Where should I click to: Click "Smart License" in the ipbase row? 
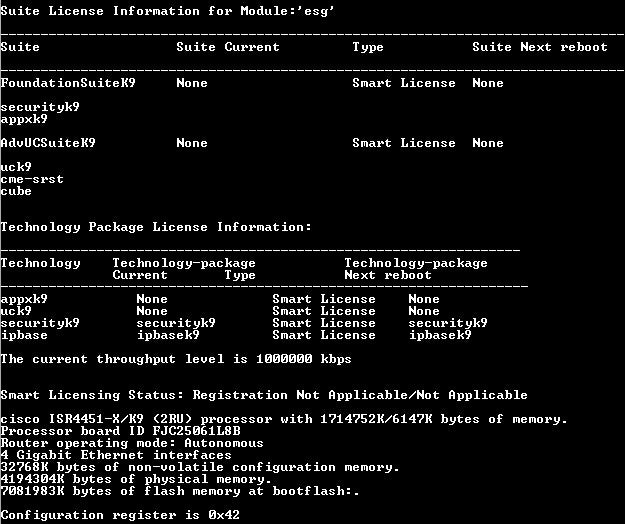[x=324, y=335]
